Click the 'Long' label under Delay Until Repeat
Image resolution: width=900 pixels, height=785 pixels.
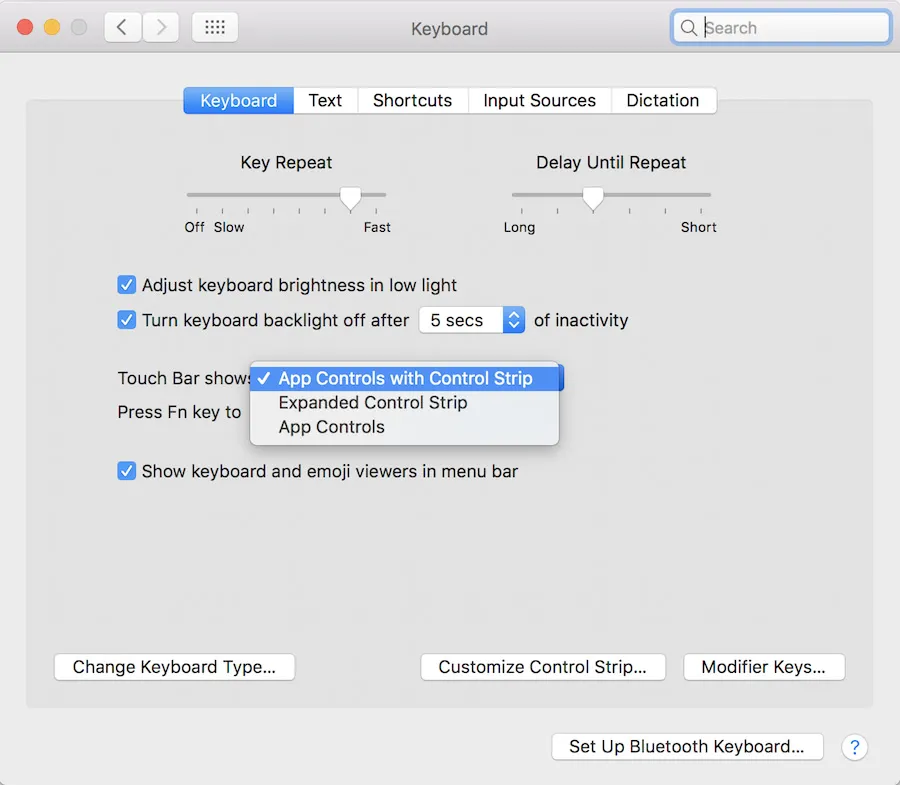519,227
